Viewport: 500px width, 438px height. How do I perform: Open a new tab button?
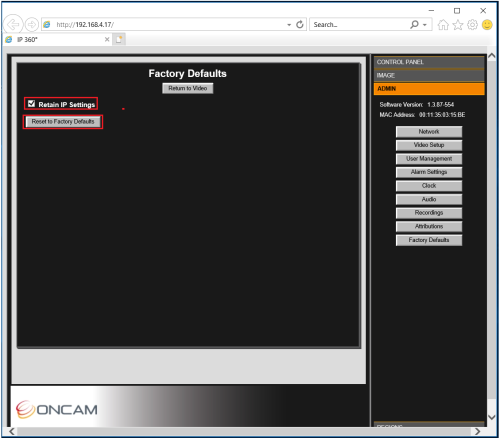[119, 39]
